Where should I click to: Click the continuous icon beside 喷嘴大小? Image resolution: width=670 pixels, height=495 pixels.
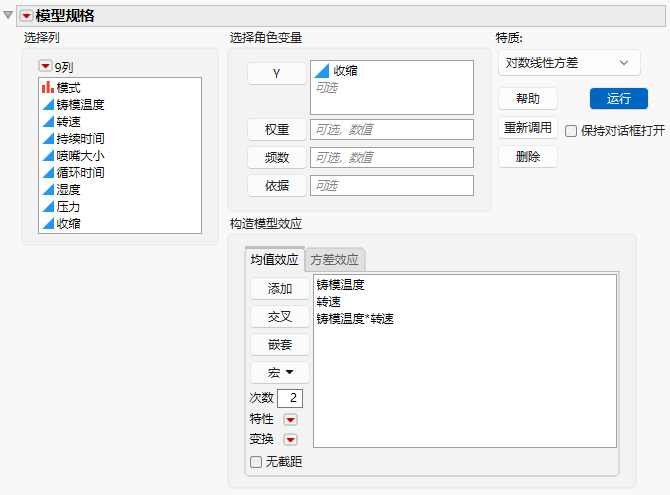pyautogui.click(x=48, y=156)
